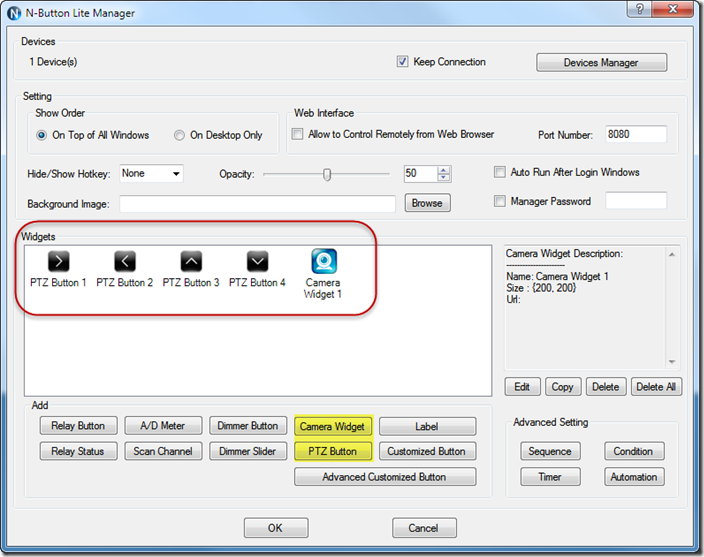Add a Relay Button widget
Viewport: 704px width, 557px height.
78,426
